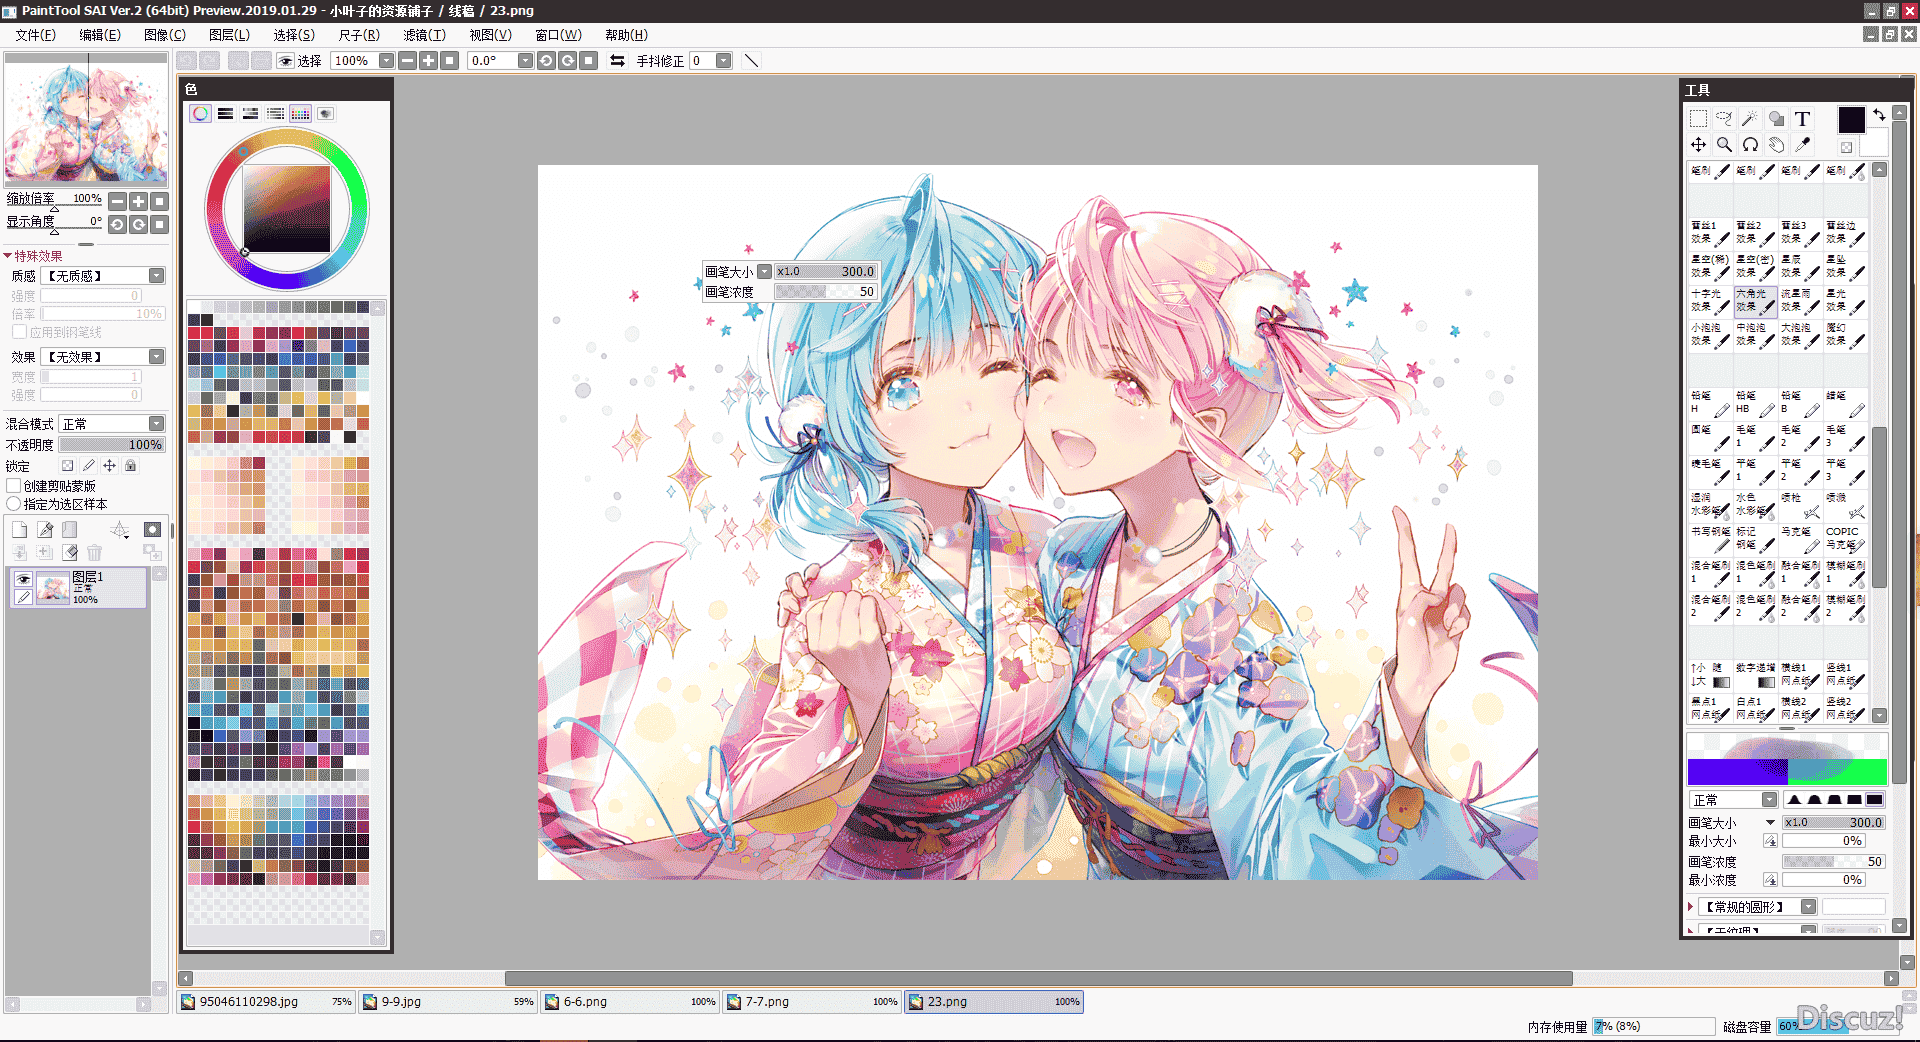Pick the 大泡泡效果 brush
This screenshot has height=1042, width=1920.
(x=1800, y=335)
